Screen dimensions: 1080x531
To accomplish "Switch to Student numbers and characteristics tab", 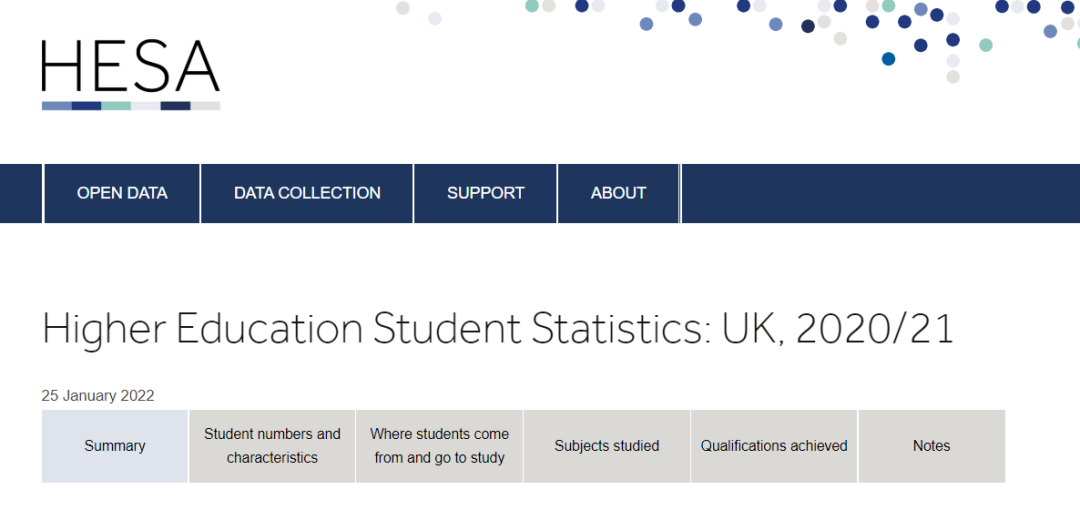I will 272,446.
